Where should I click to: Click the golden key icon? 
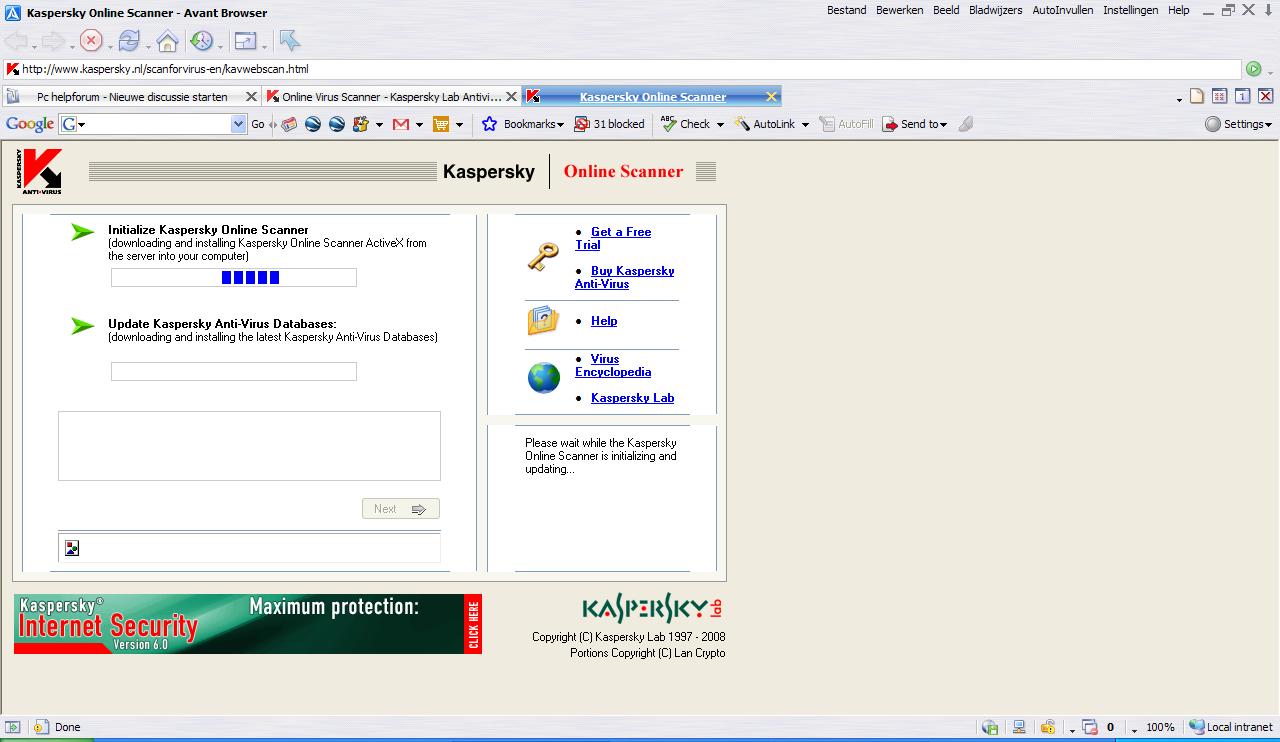click(x=543, y=257)
